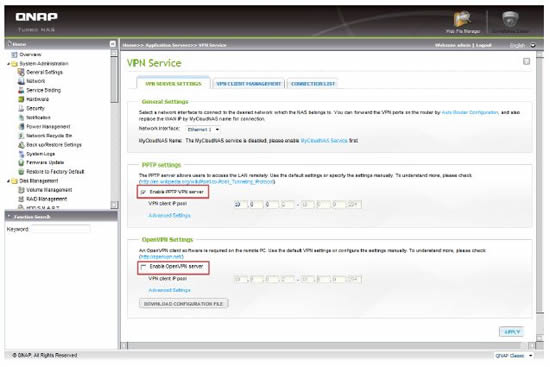Screen dimensions: 550x367
Task: Select Security in the sidebar tree
Action: pos(35,108)
